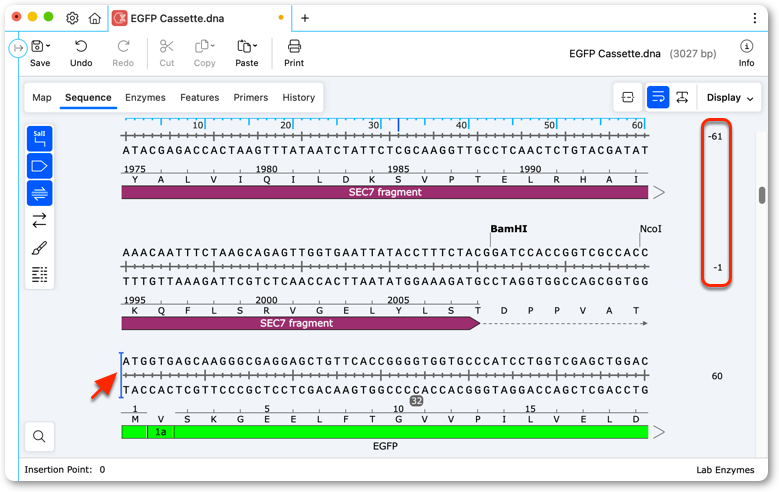Click the Insertion Point status text
Viewport: 779px width, 492px height.
(x=65, y=470)
